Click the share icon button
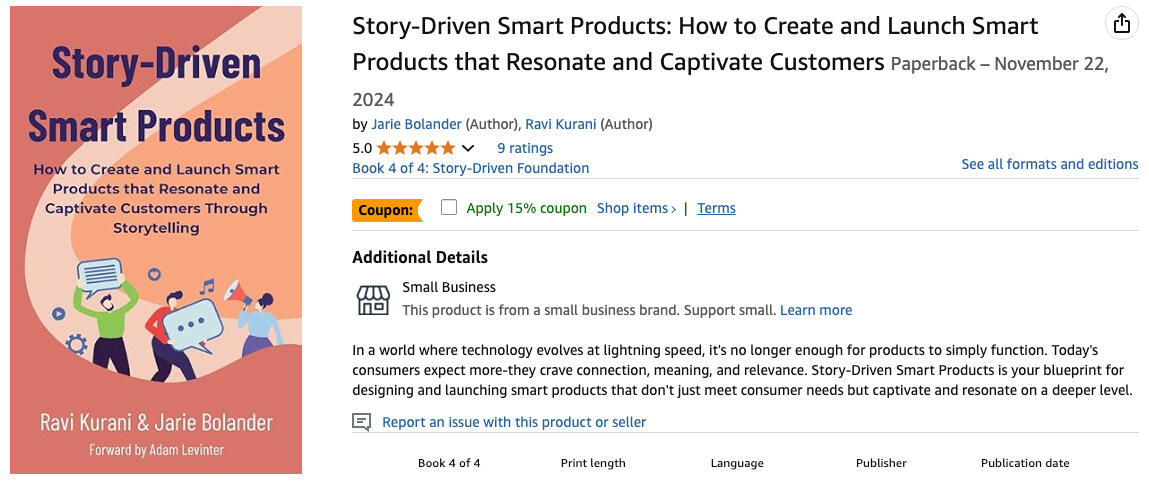Viewport: 1149px width, 482px height. [x=1122, y=23]
